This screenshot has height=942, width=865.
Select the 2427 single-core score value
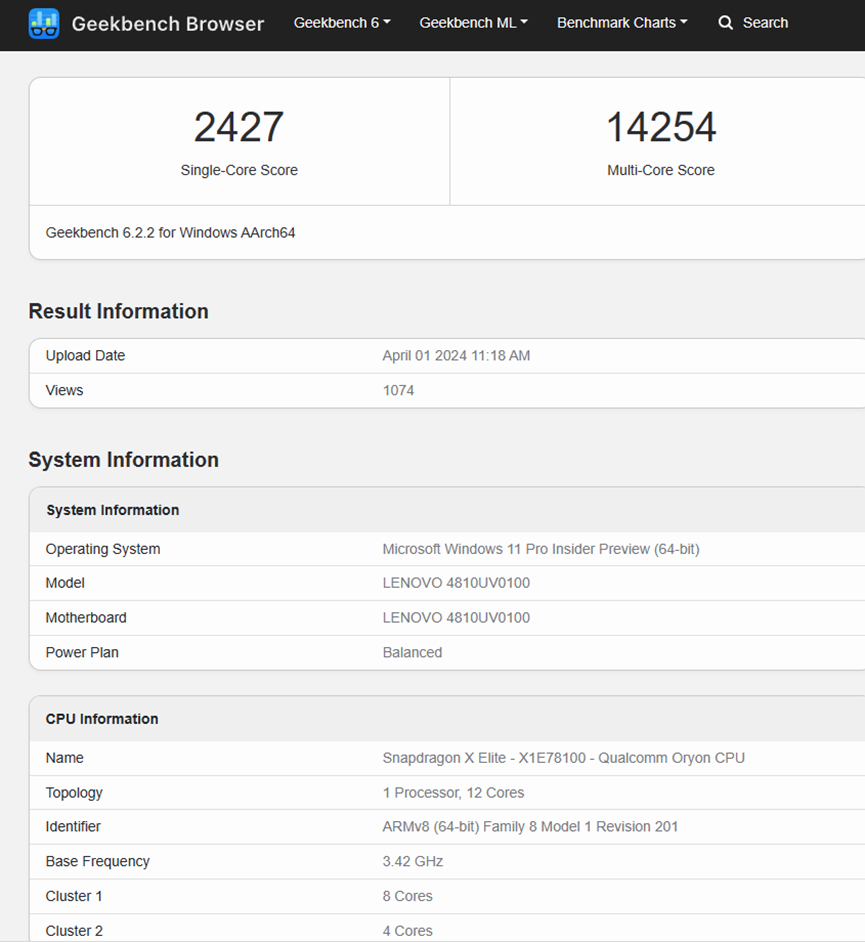(x=238, y=127)
